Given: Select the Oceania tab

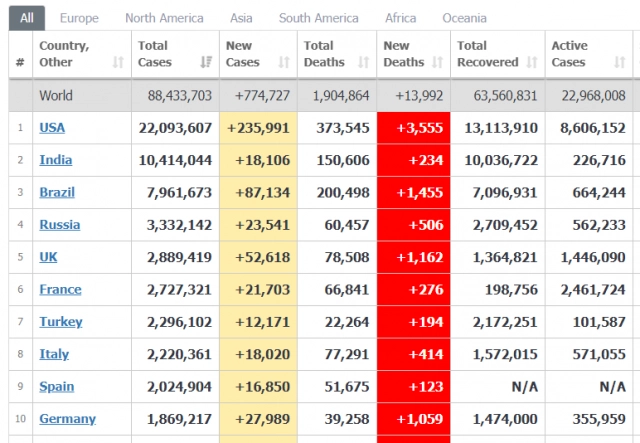Looking at the screenshot, I should coord(465,18).
